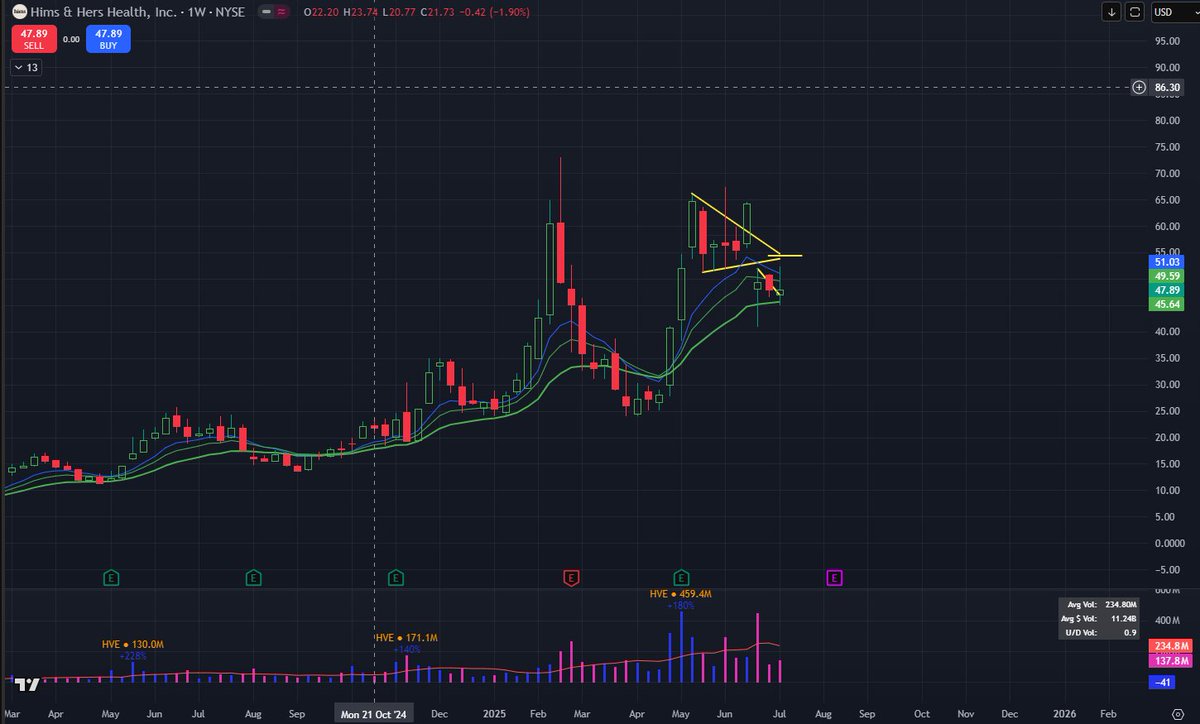Click the frame-shaped auto-fit icon button
The width and height of the screenshot is (1200, 724).
tap(1135, 12)
